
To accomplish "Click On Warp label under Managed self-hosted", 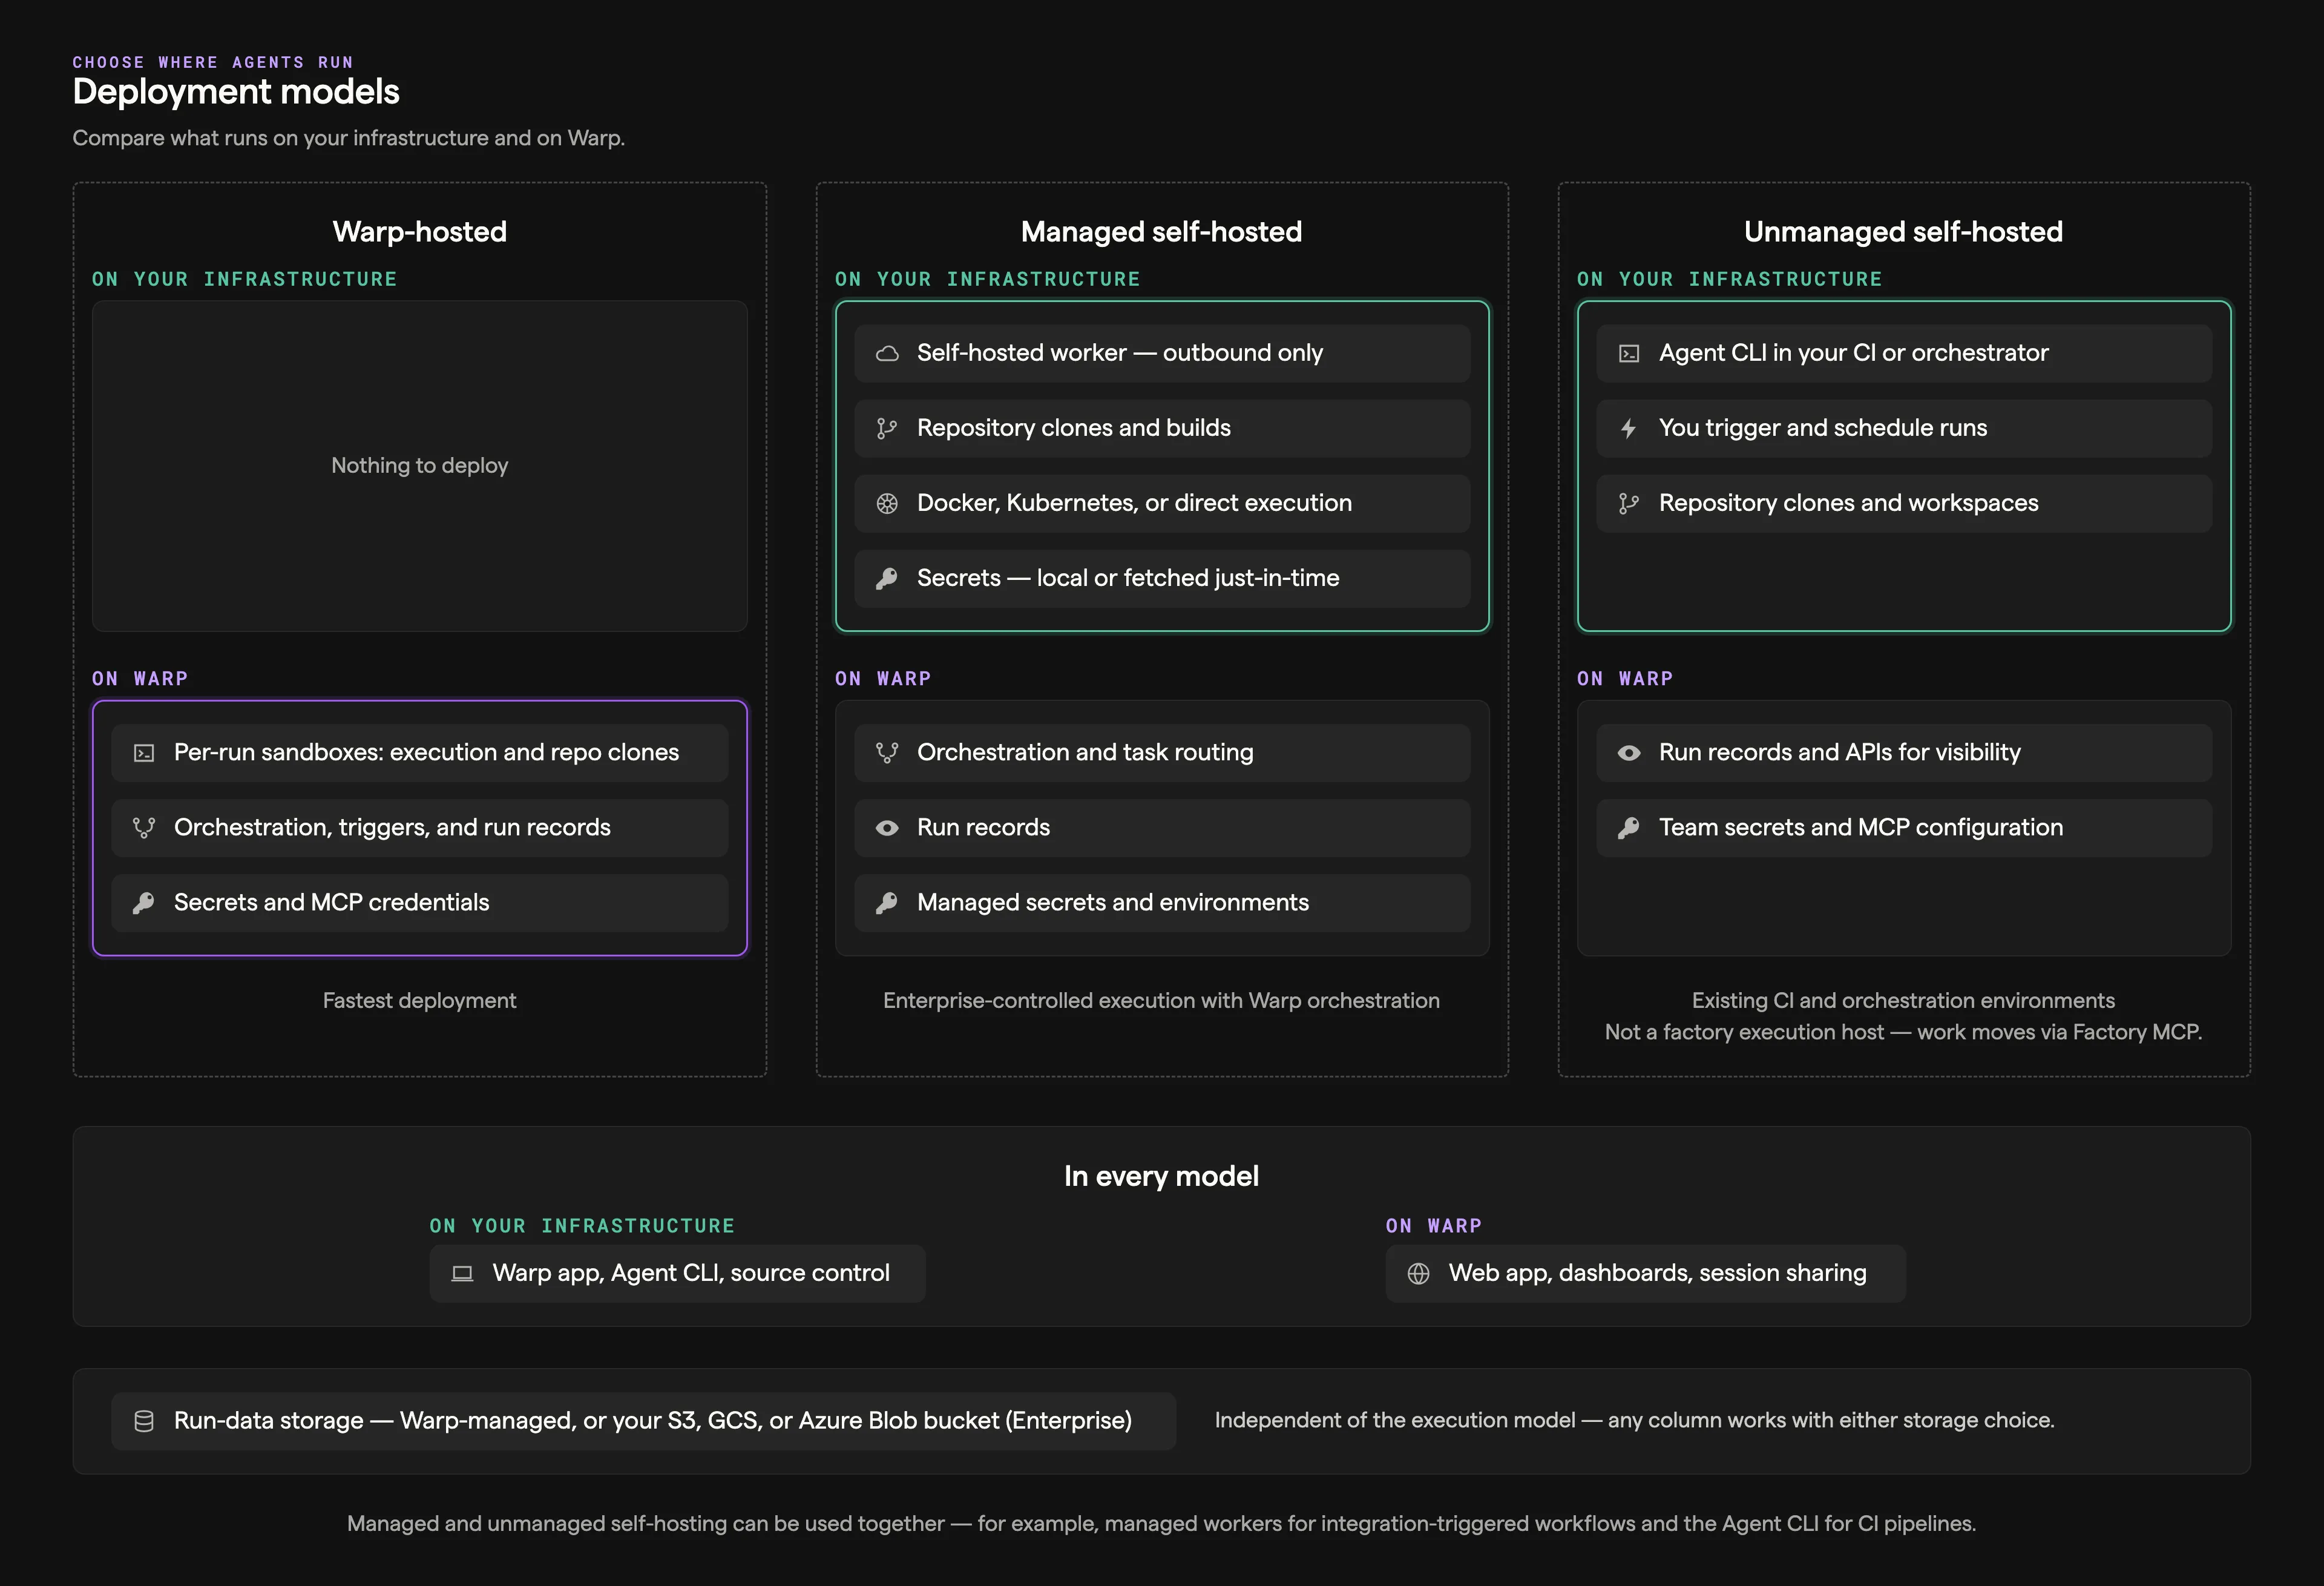I will point(883,679).
